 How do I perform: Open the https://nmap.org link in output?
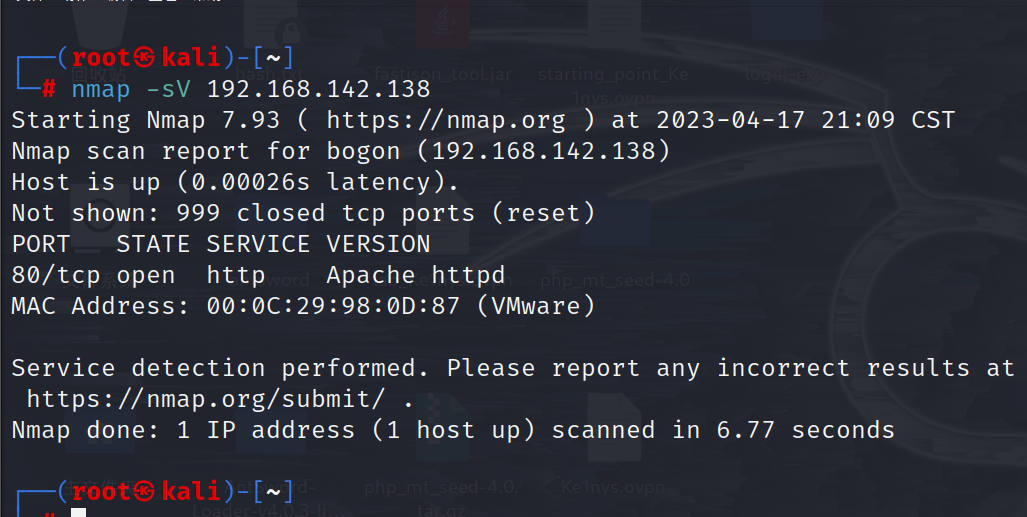point(445,120)
